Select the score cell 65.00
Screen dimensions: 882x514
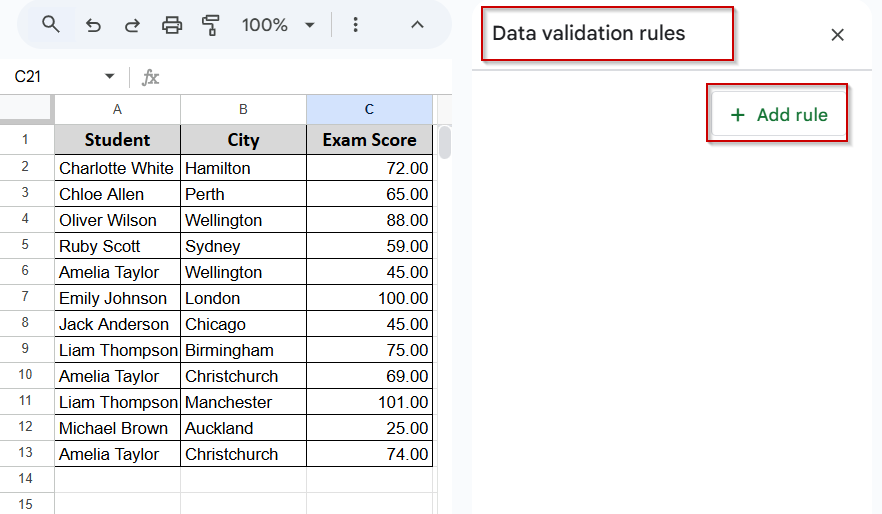(369, 194)
